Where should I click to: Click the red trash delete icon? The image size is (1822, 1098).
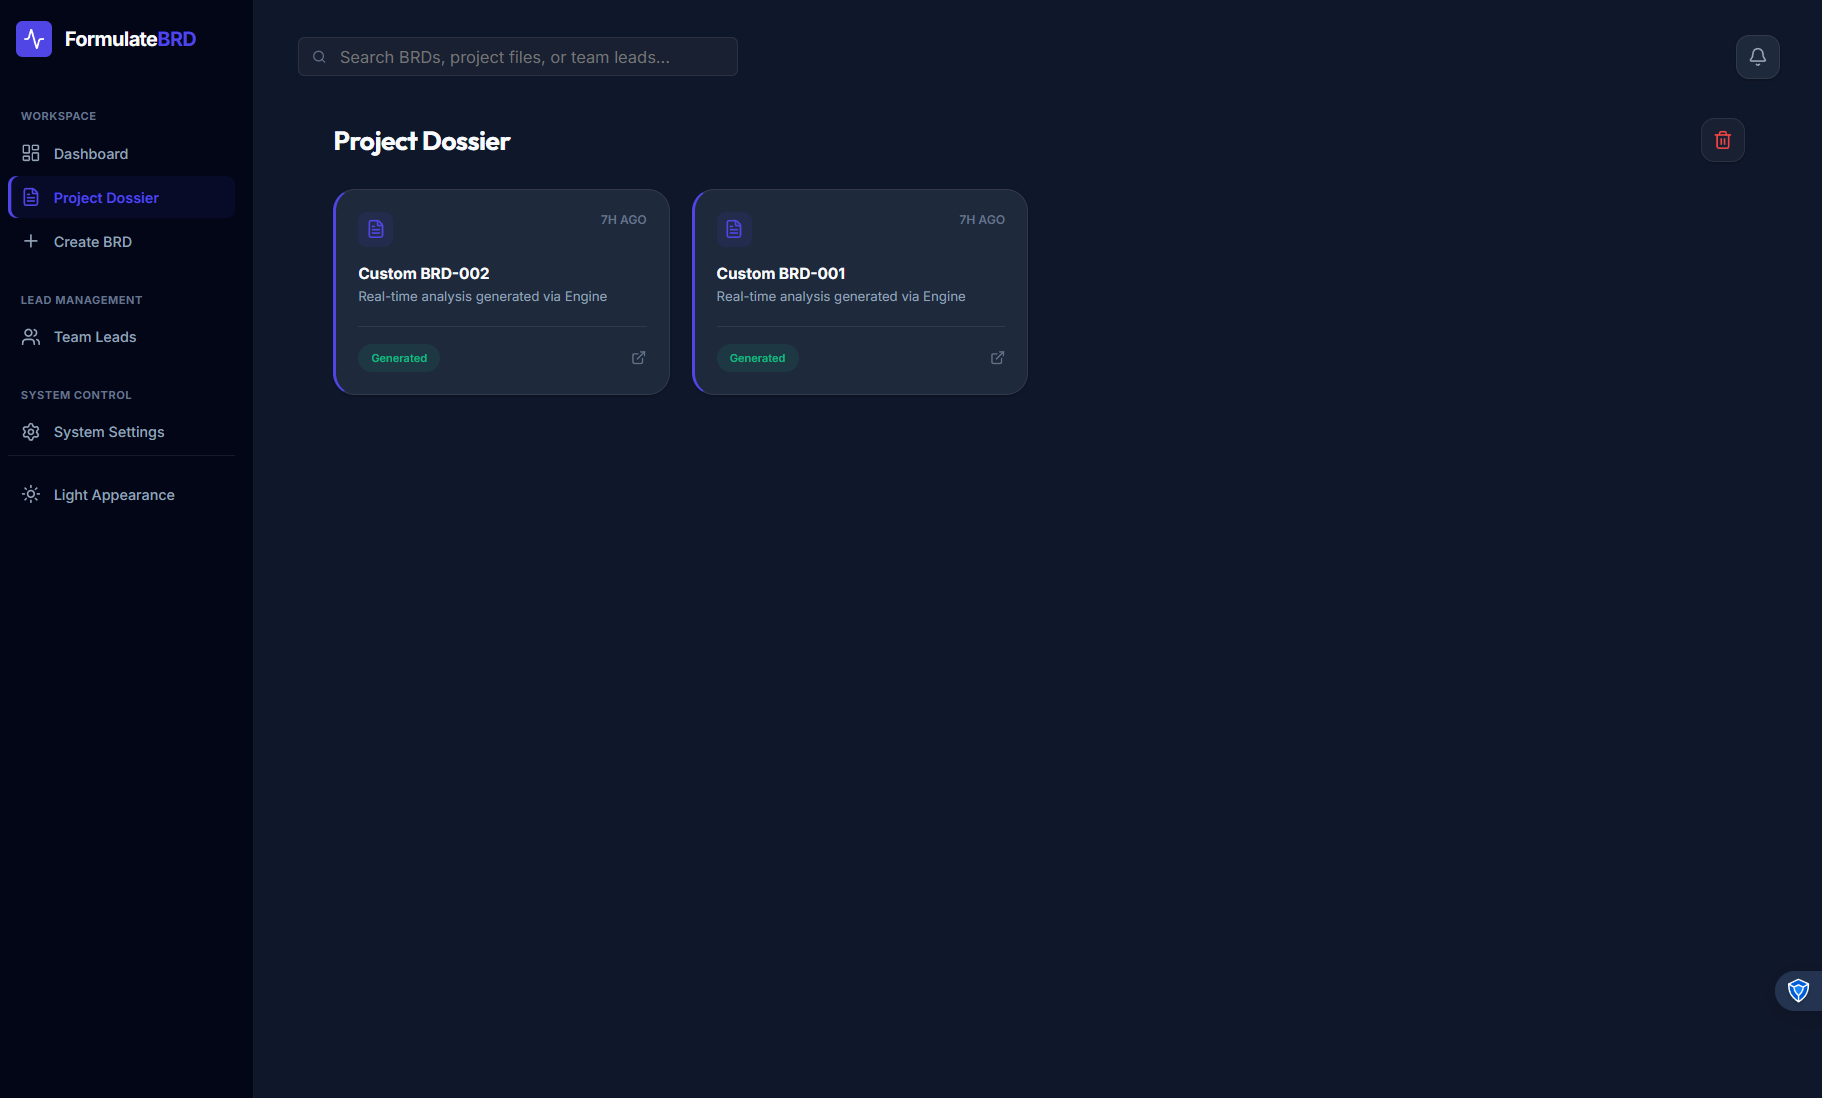pyautogui.click(x=1722, y=140)
